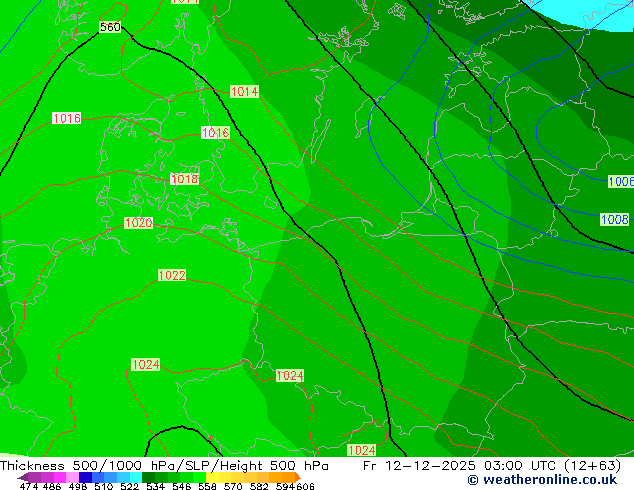Click the blue 1006 isobar label
The height and width of the screenshot is (490, 634).
point(621,181)
